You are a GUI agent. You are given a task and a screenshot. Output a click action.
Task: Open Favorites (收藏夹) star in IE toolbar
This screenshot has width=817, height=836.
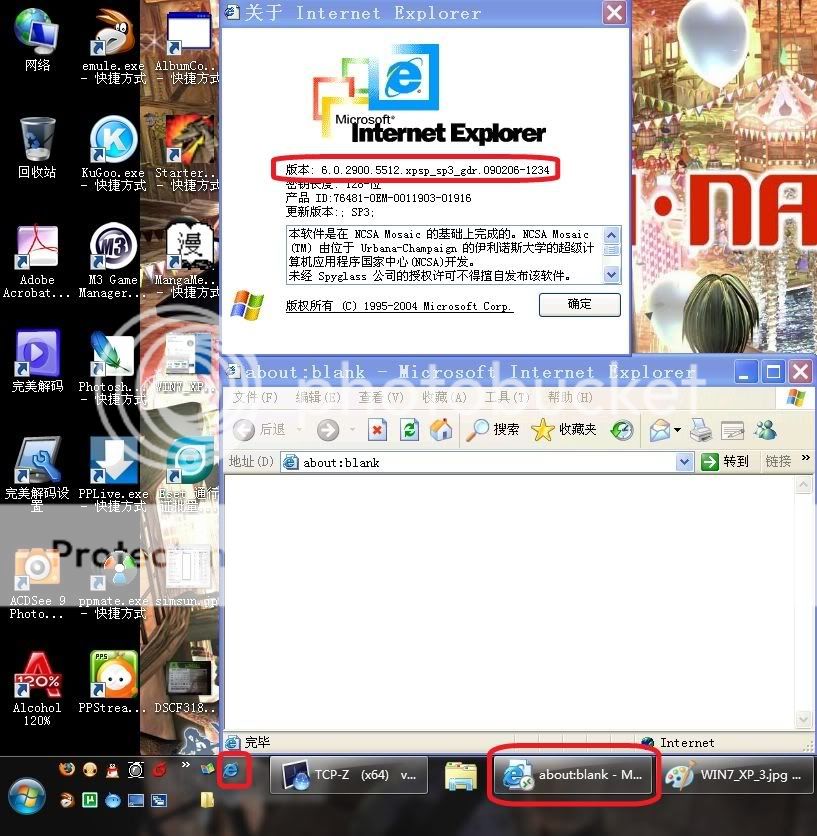pyautogui.click(x=563, y=430)
